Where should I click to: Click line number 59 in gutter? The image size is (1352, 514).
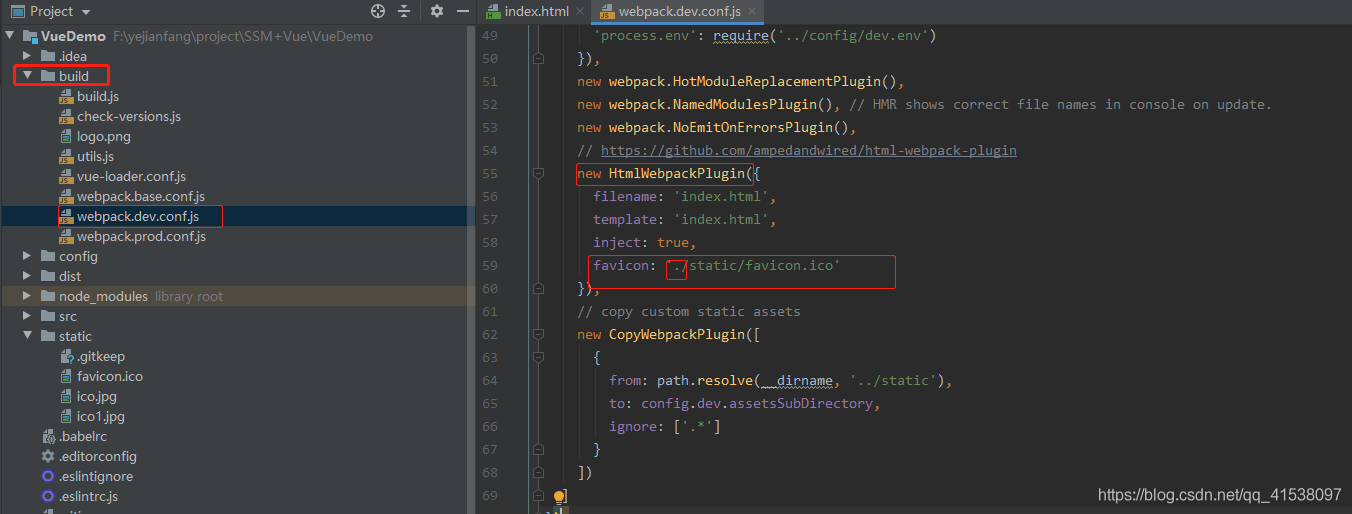click(489, 265)
